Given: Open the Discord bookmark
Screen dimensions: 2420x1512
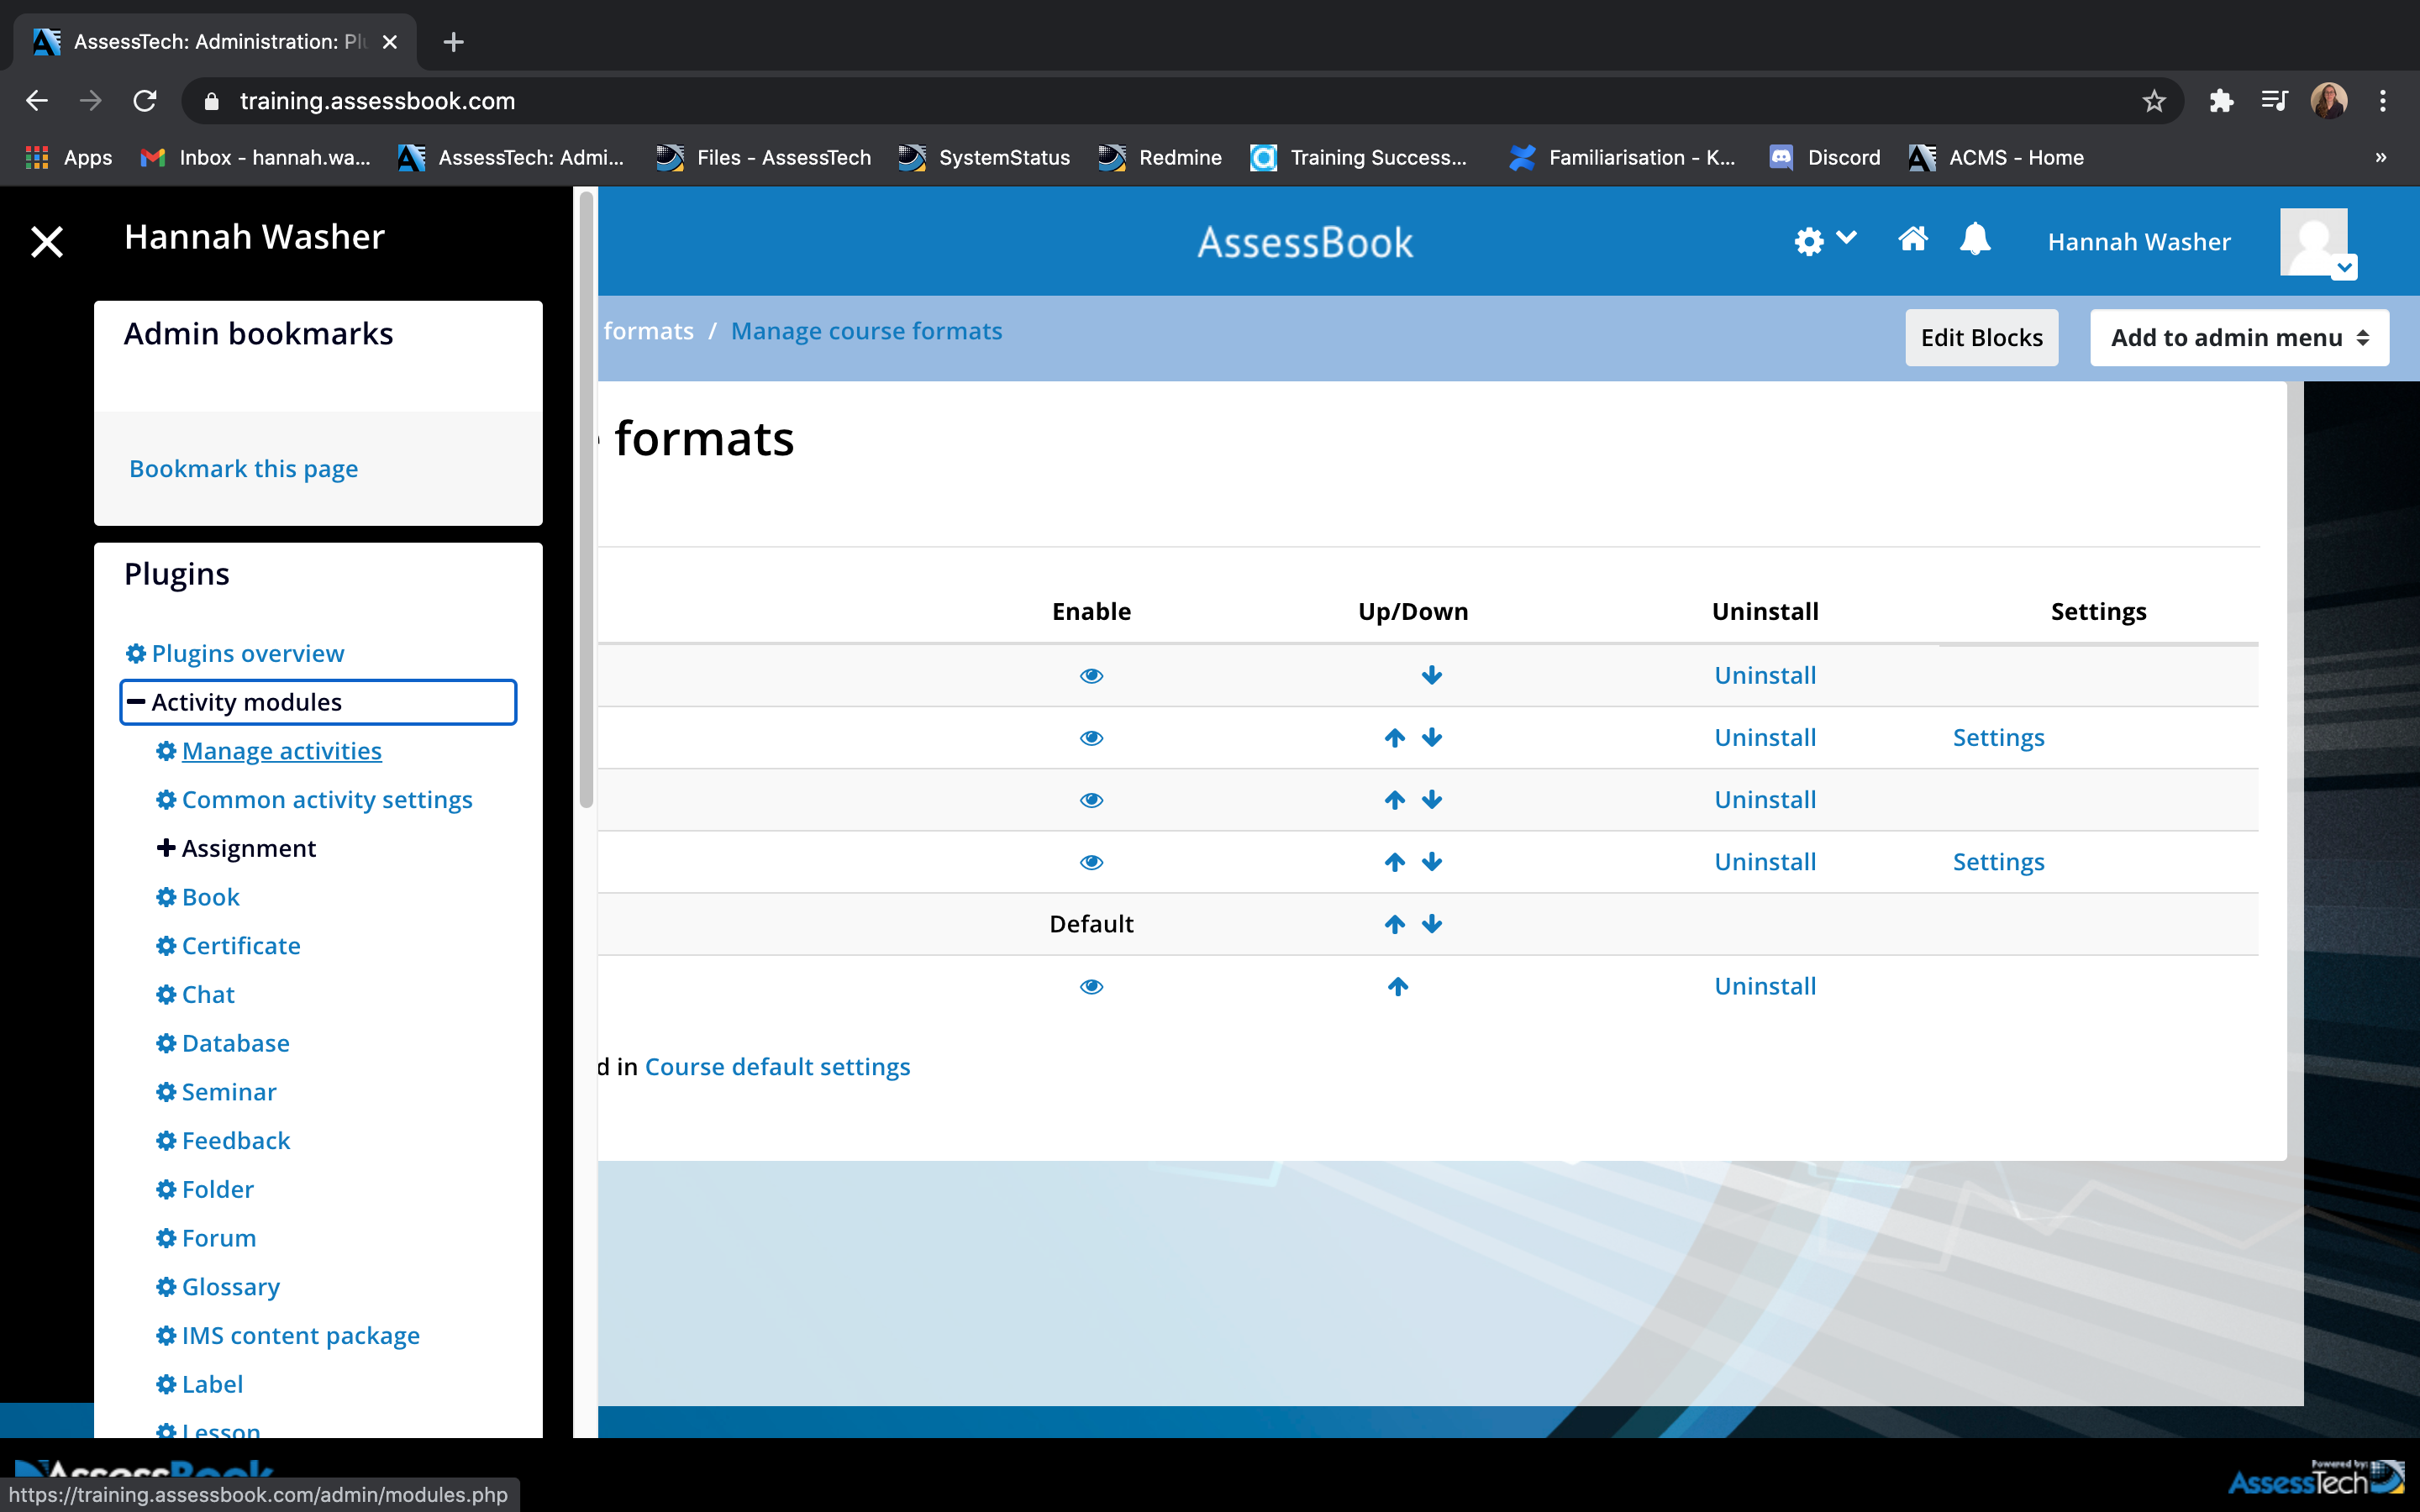Looking at the screenshot, I should [x=1825, y=157].
